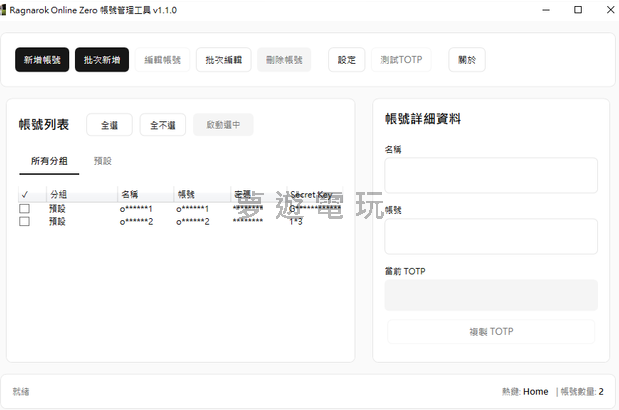Screen dimensions: 619x410
Task: Open 批次新增 to batch add accounts
Action: (101, 60)
